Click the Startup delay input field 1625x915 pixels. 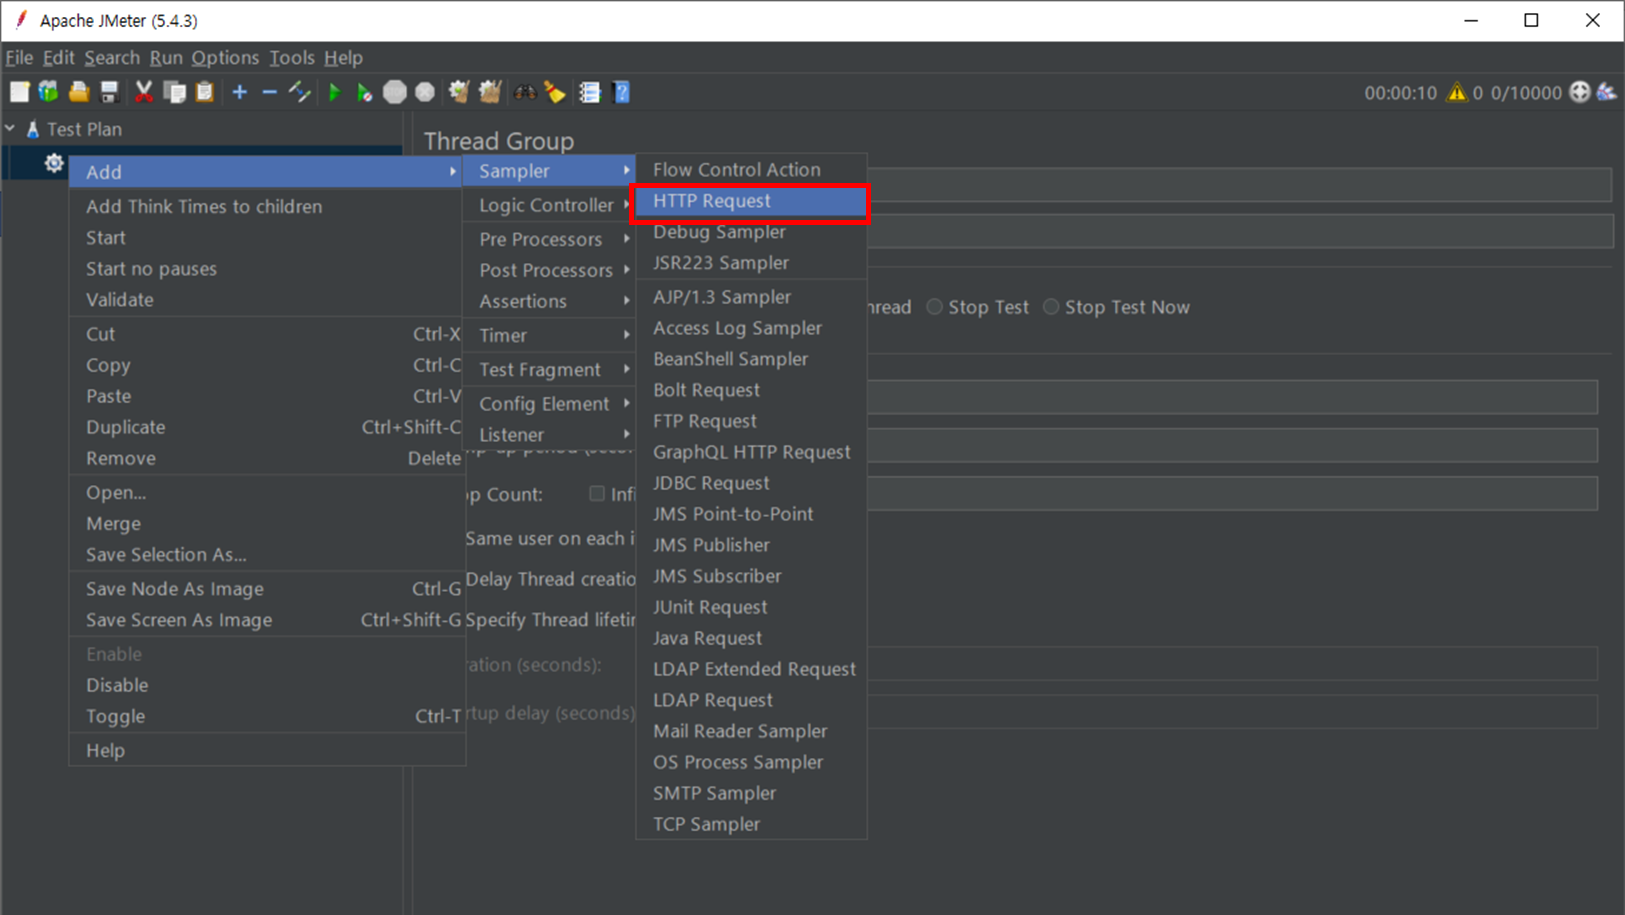click(x=1232, y=712)
